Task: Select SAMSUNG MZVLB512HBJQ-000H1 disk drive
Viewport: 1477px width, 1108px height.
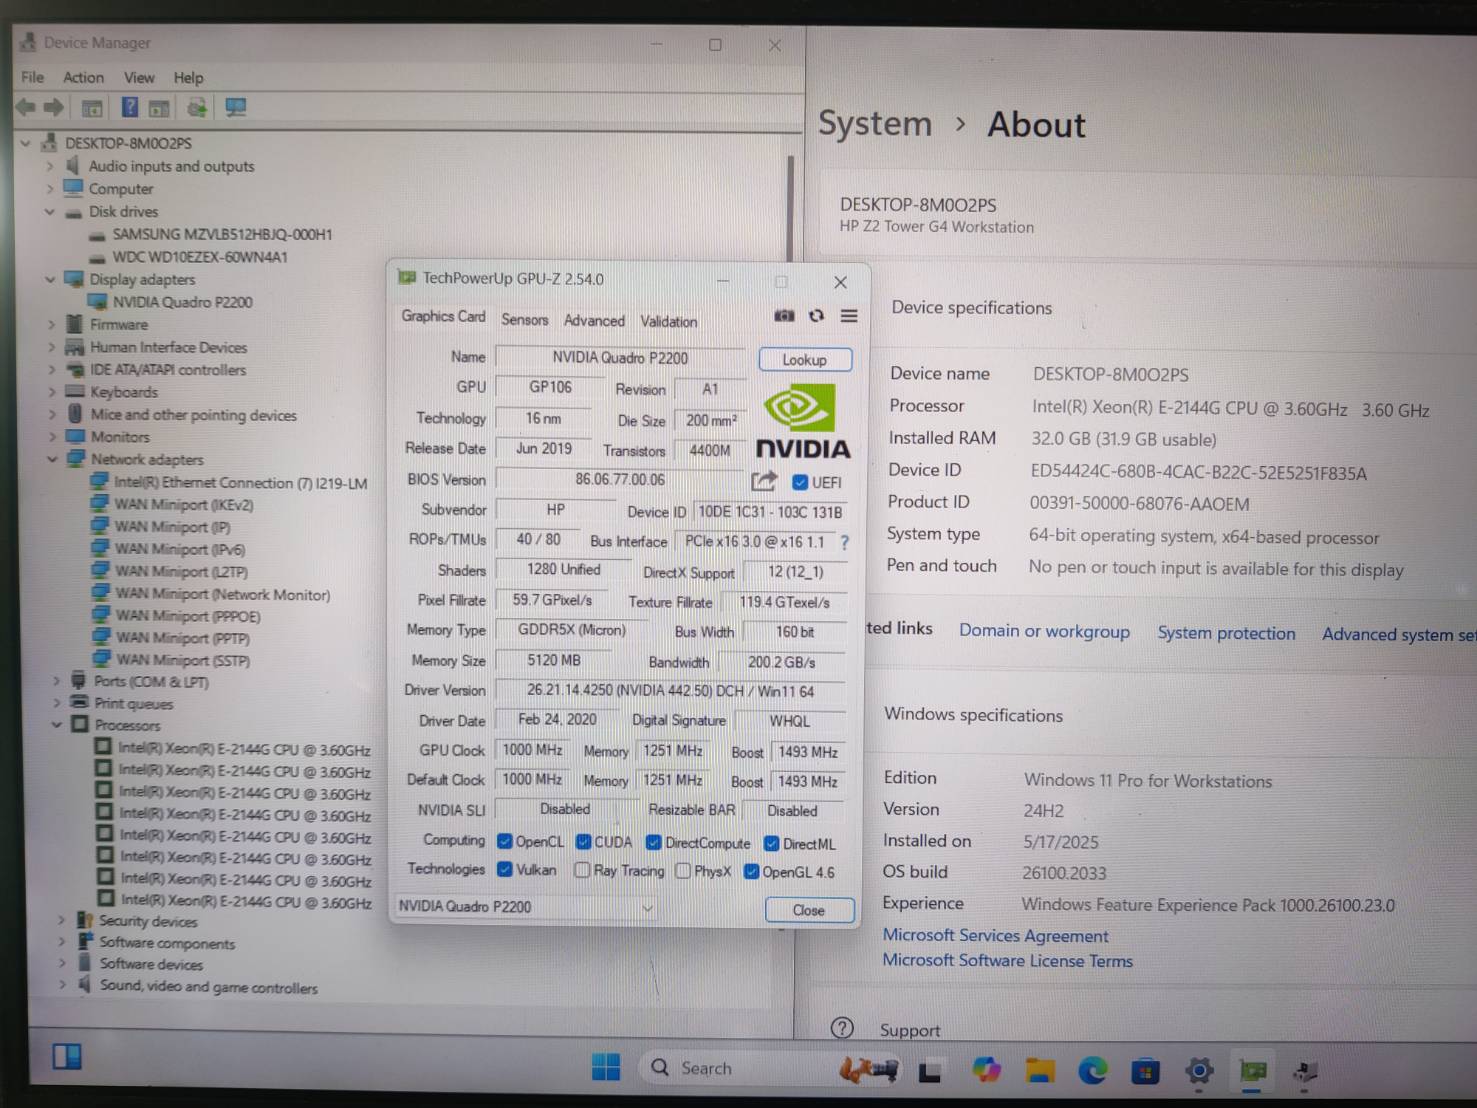Action: coord(222,234)
